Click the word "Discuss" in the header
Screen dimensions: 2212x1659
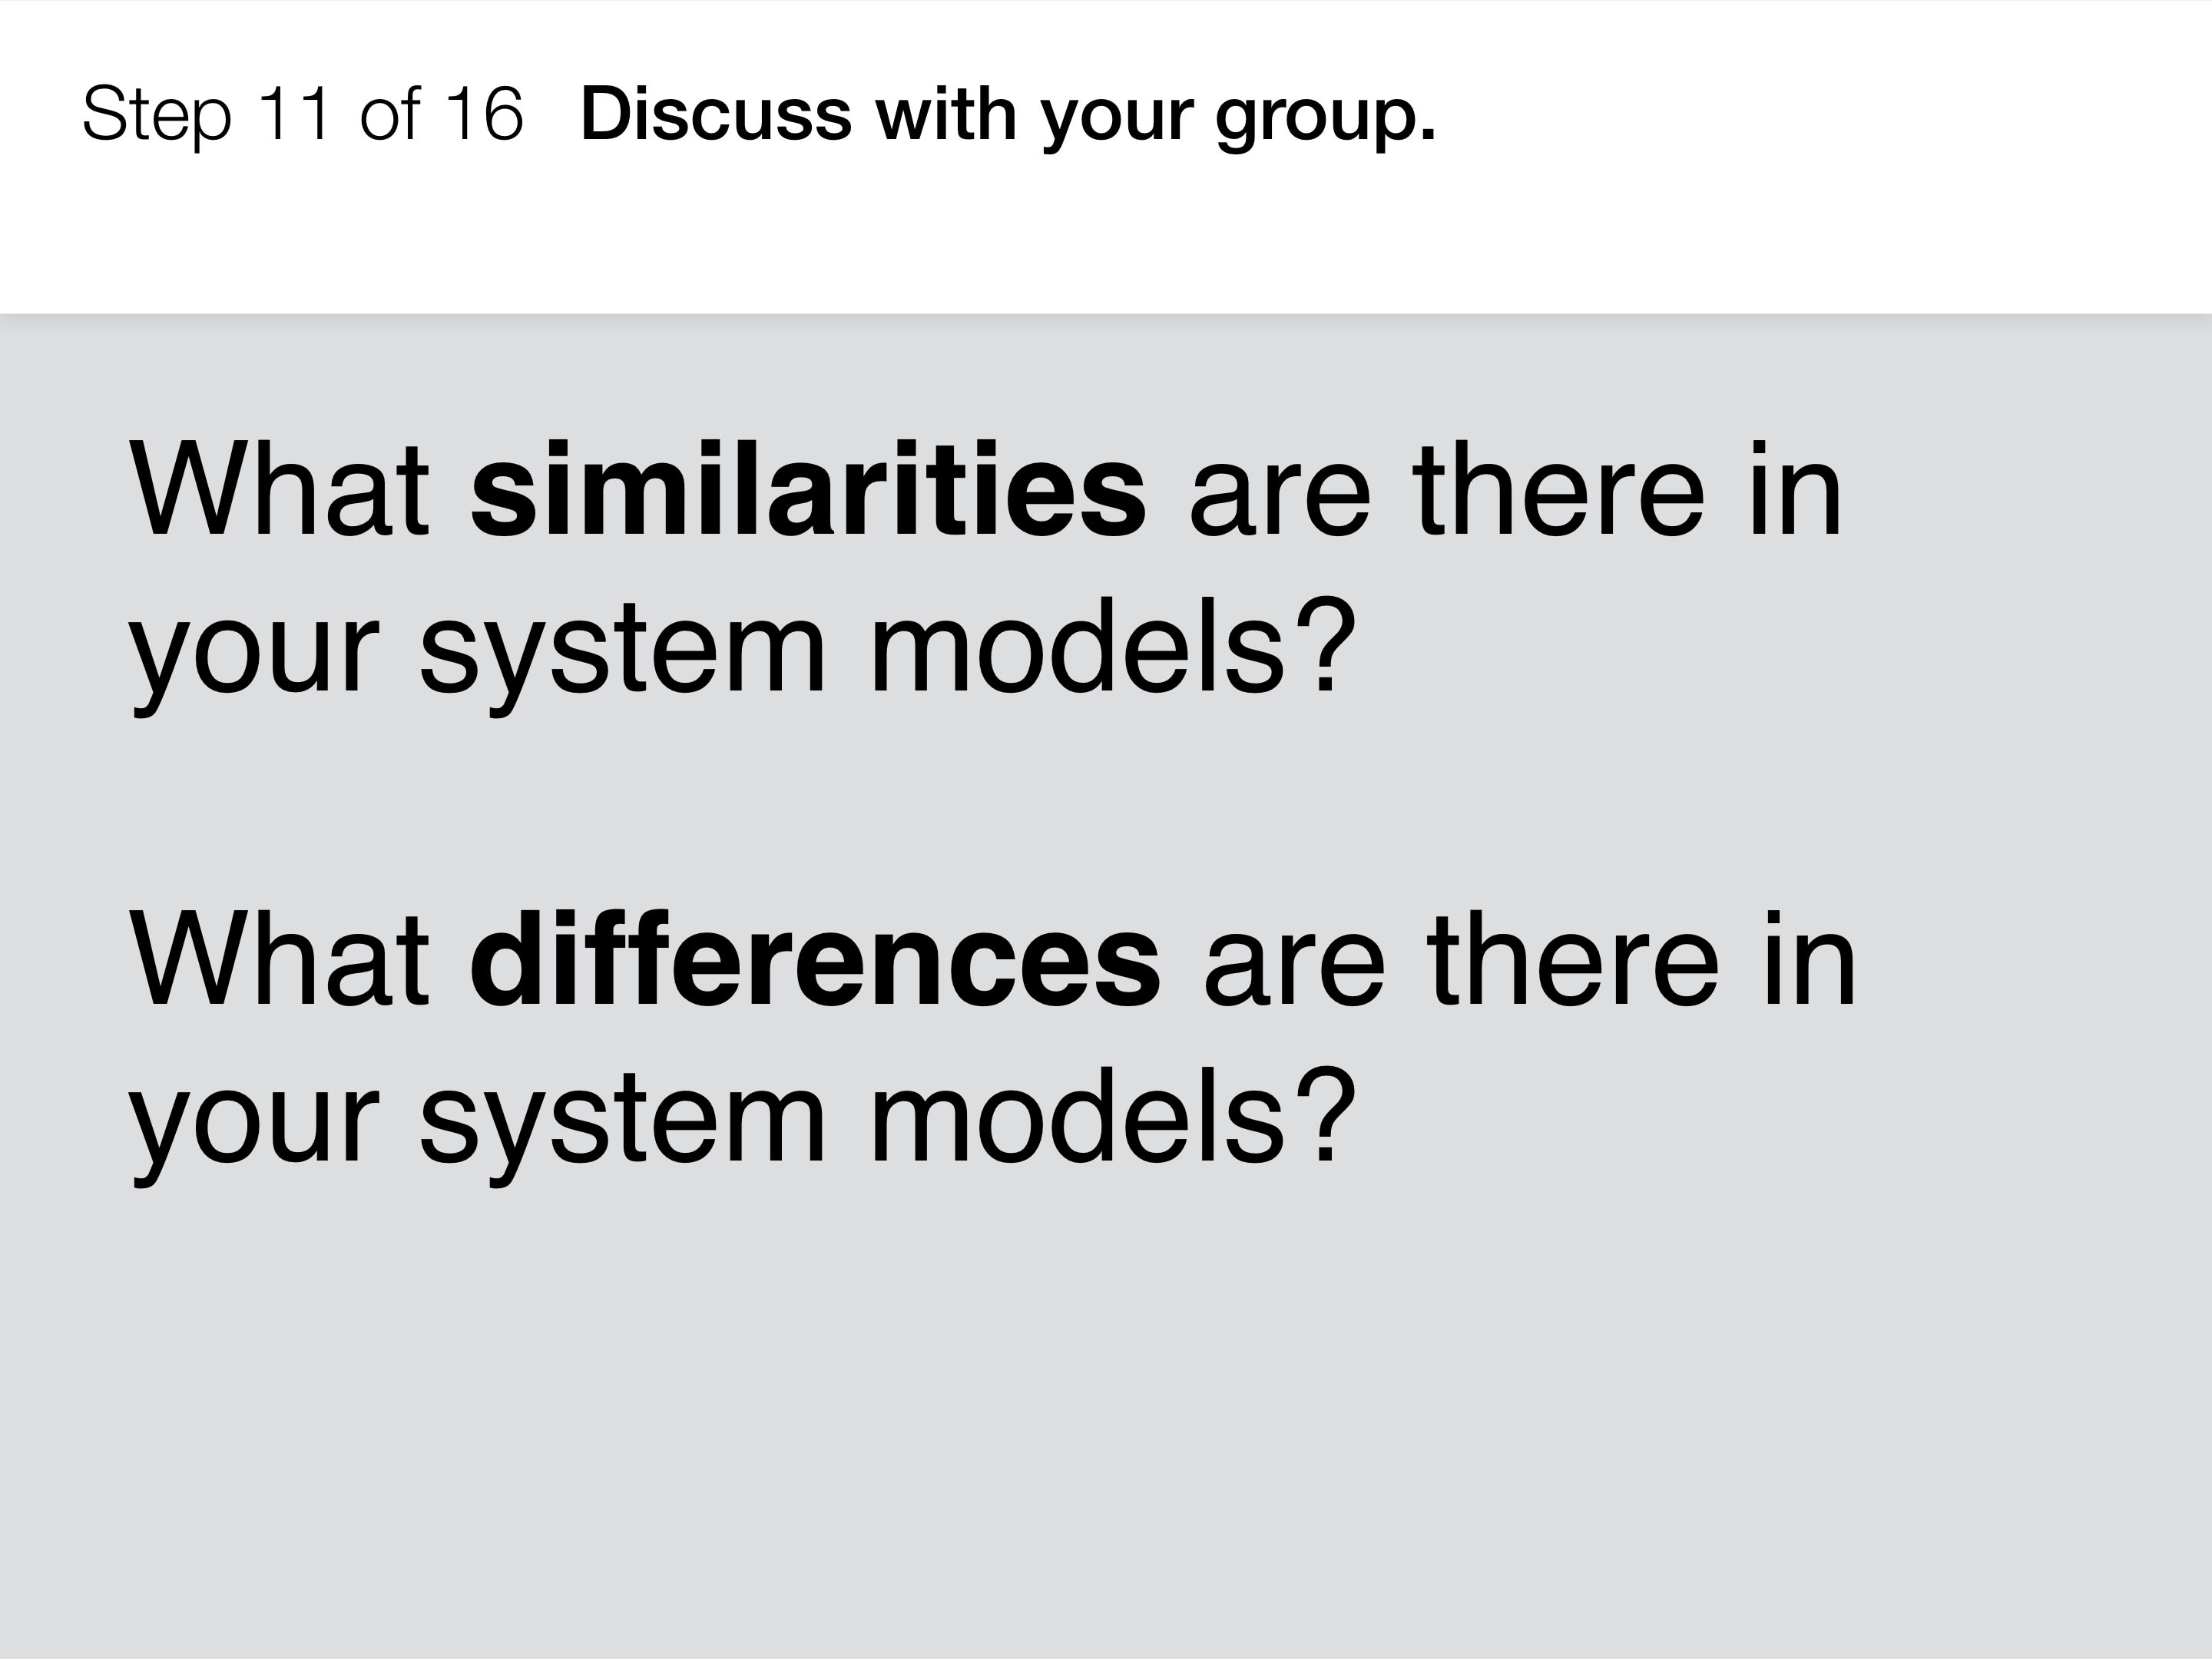716,113
